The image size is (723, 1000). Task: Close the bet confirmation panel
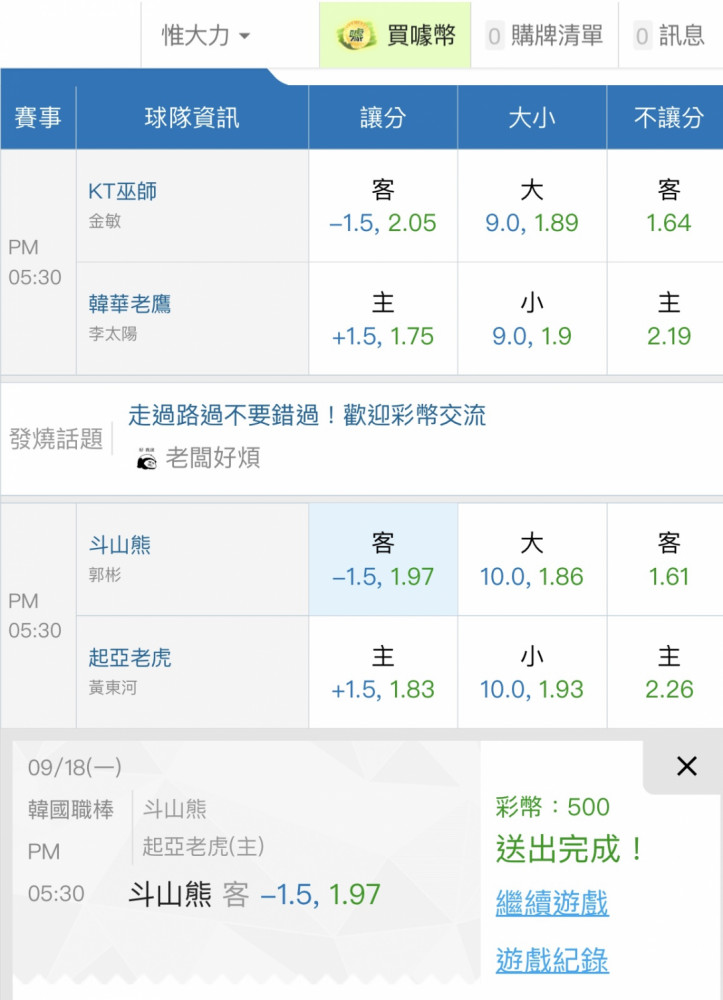tap(686, 766)
